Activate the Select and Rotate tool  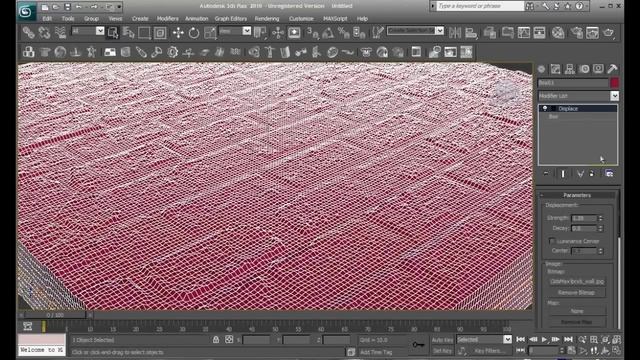pos(194,33)
